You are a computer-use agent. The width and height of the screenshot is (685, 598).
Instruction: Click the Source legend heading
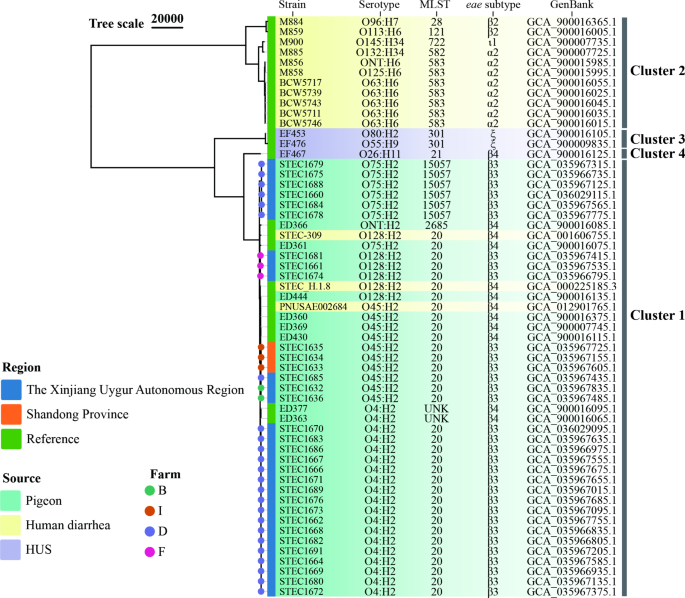coord(21,478)
